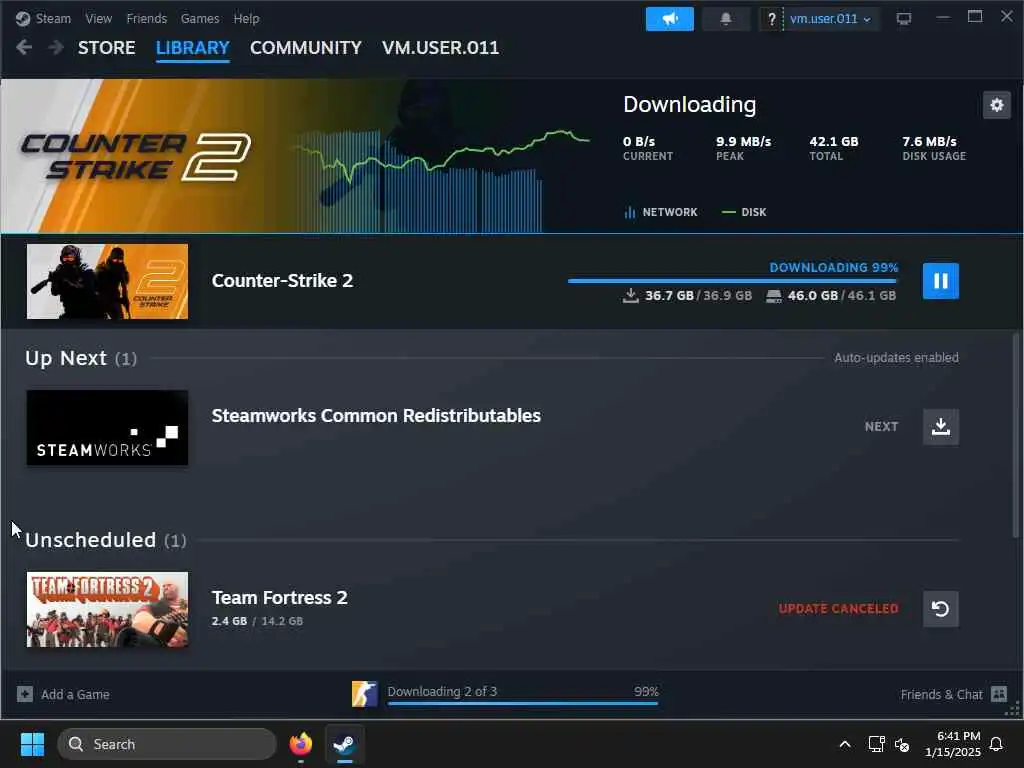Open the notifications bell in Steam
This screenshot has width=1024, height=768.
point(726,19)
